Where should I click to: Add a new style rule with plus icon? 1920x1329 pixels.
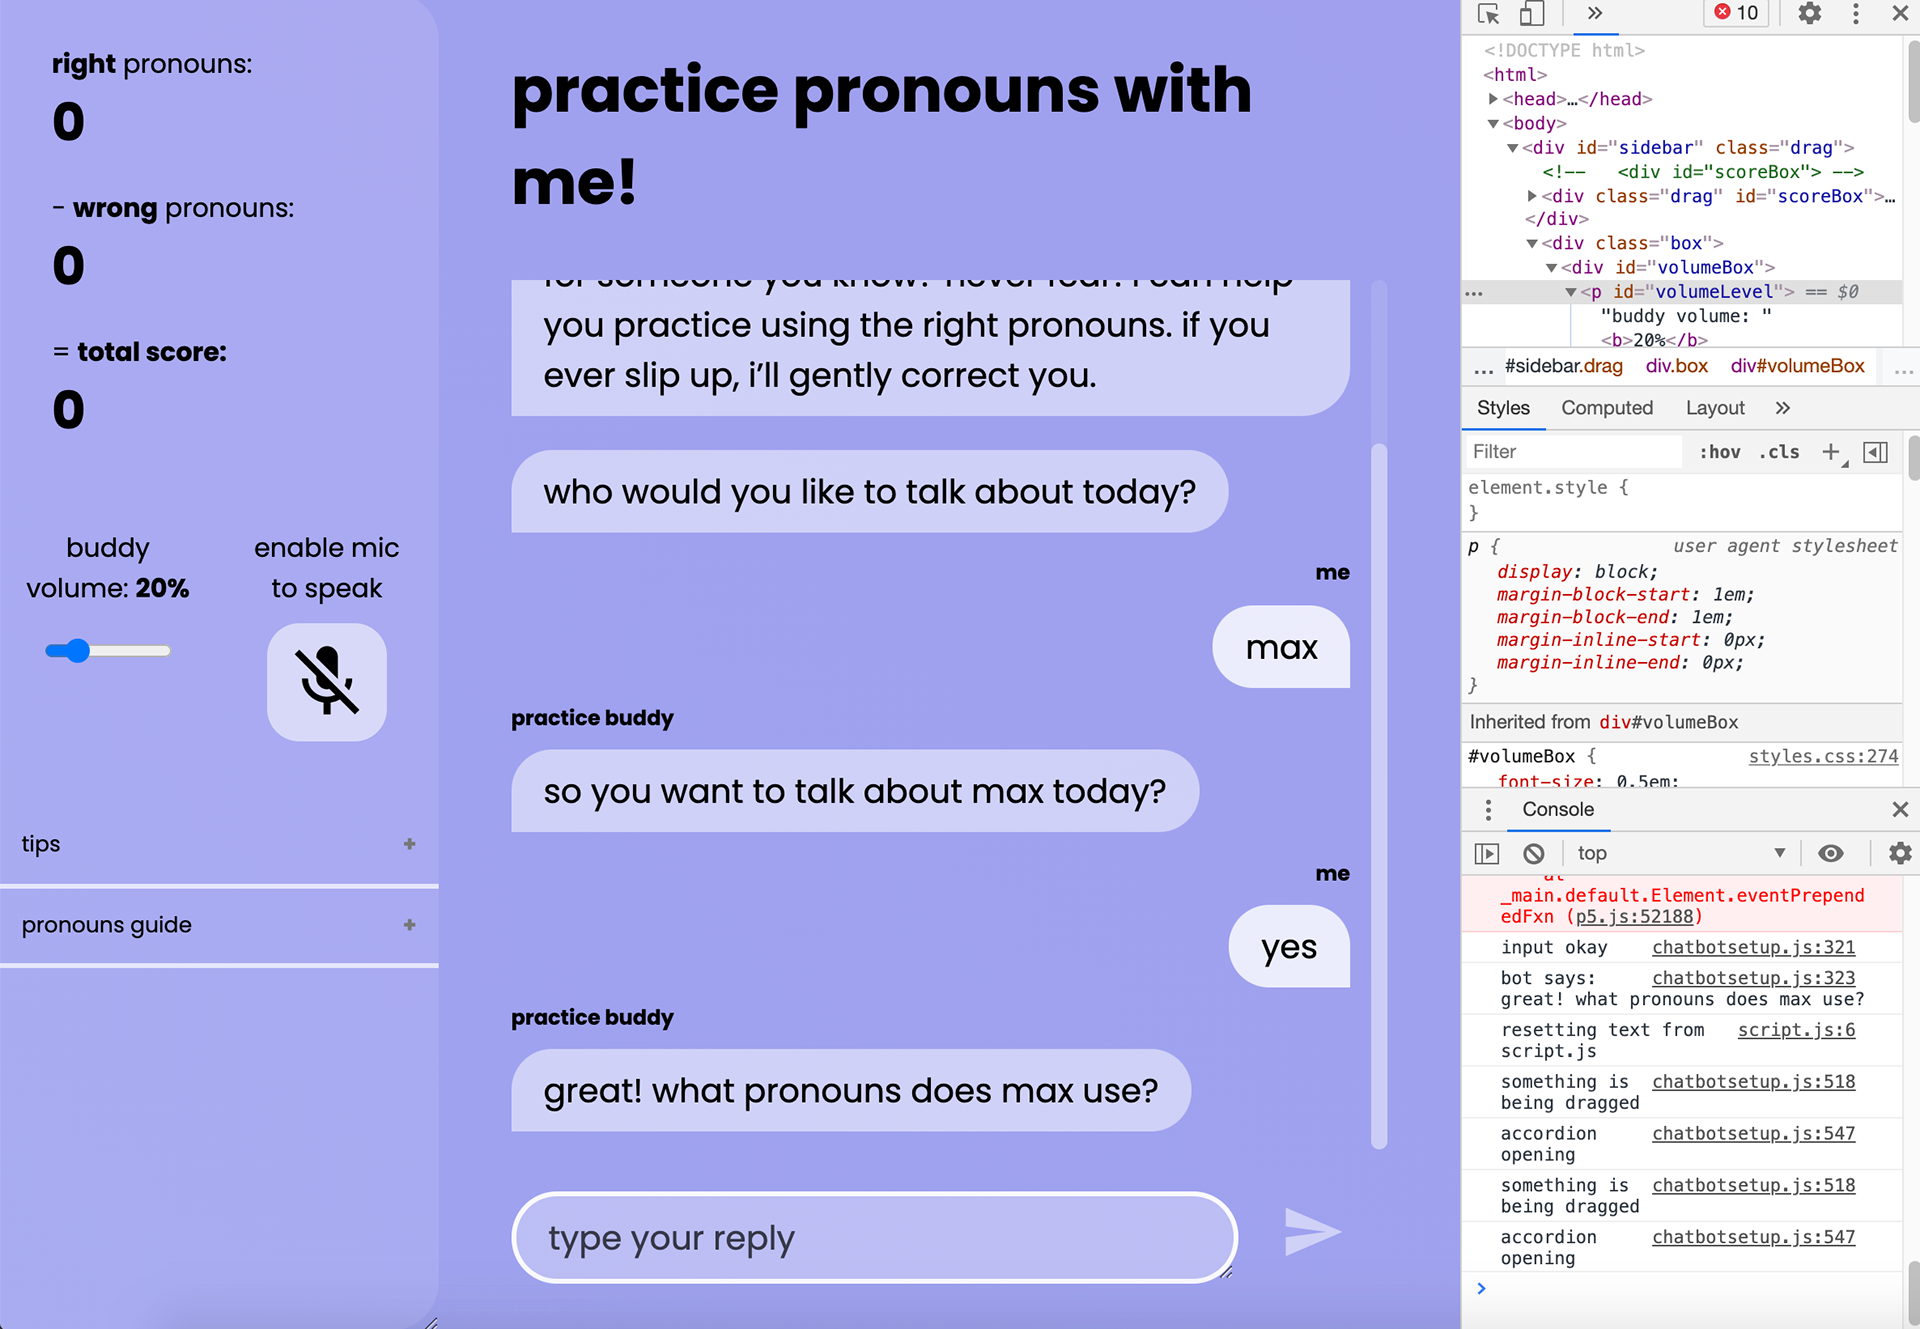coord(1831,452)
